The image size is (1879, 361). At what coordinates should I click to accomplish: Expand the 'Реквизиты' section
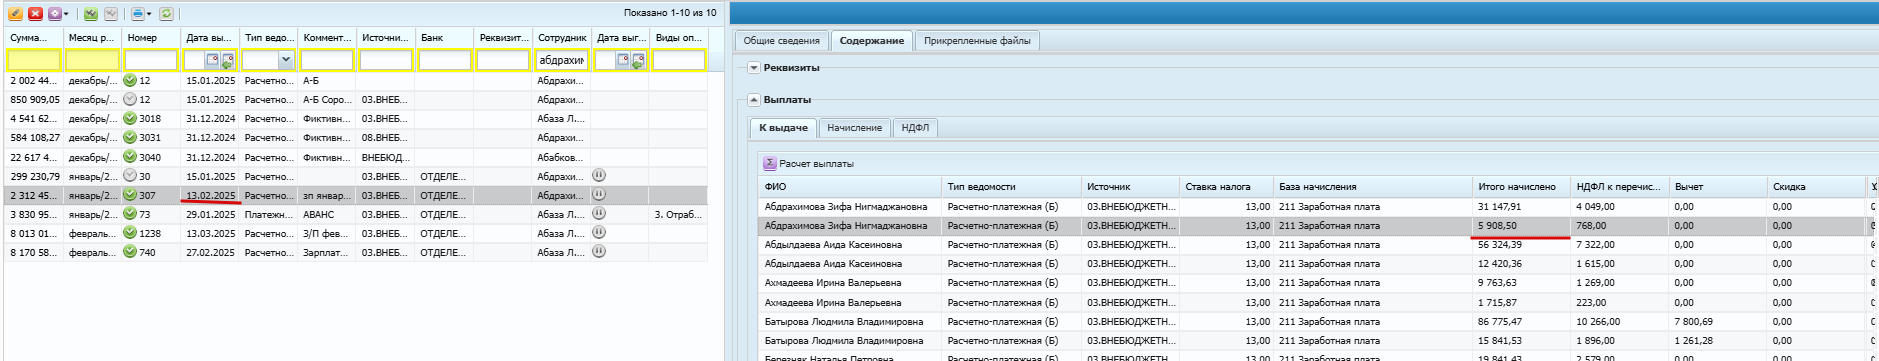pos(754,68)
